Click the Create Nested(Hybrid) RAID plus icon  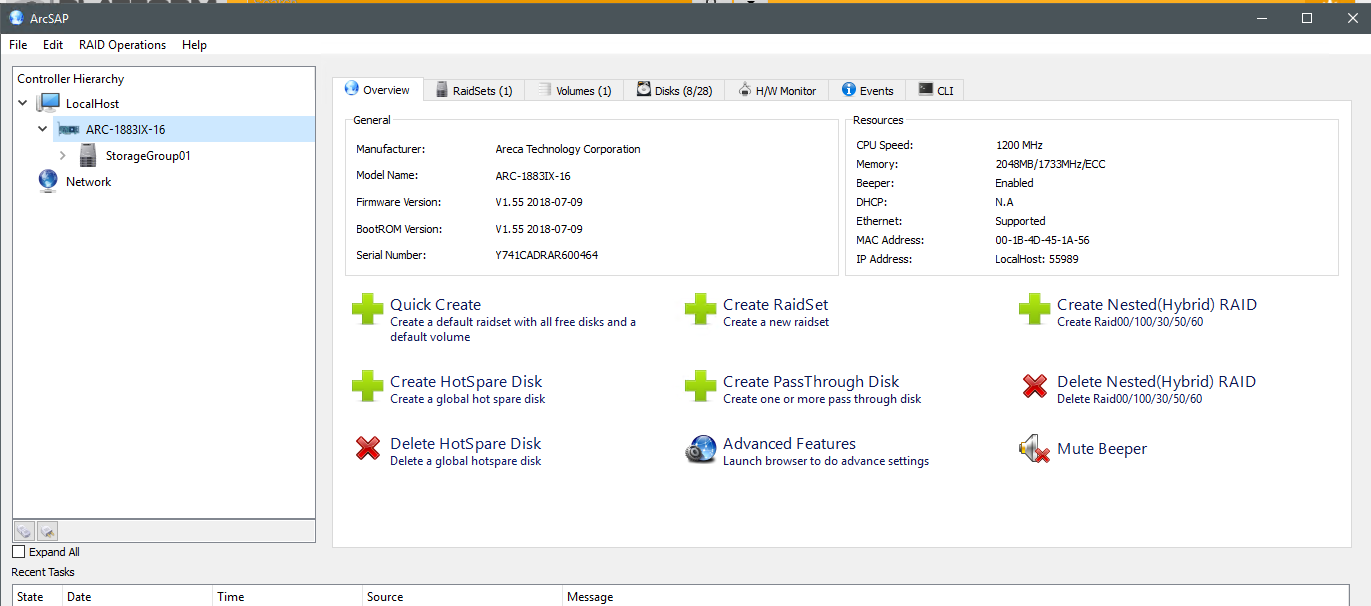(1035, 310)
